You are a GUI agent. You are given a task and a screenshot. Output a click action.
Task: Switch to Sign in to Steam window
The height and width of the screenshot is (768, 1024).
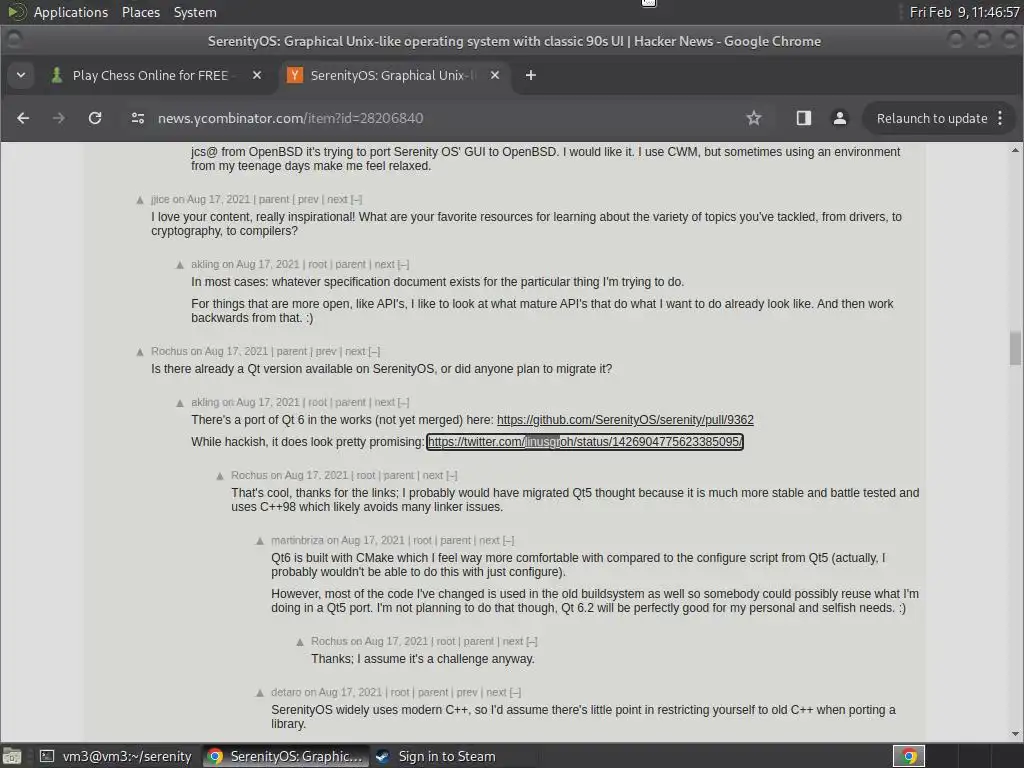tap(436, 756)
